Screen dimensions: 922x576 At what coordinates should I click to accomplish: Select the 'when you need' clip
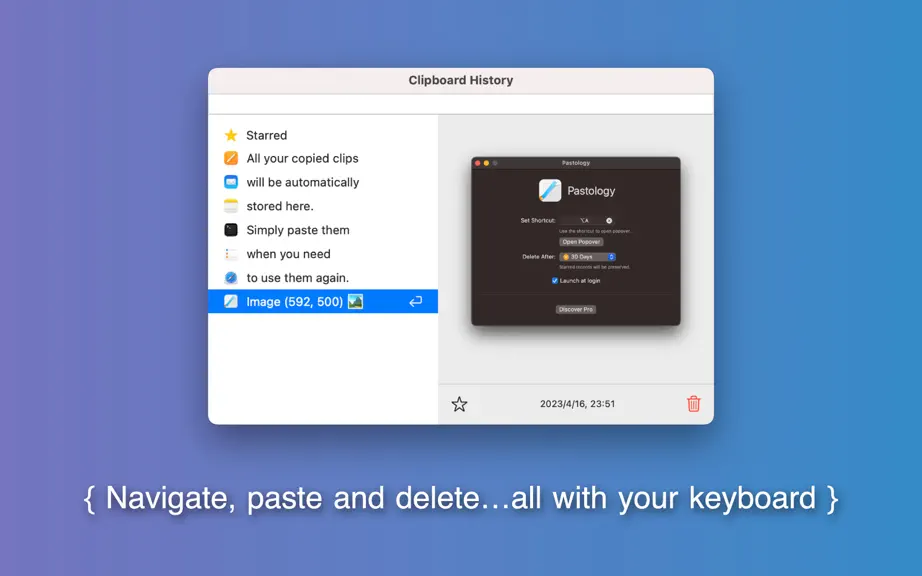(x=323, y=254)
